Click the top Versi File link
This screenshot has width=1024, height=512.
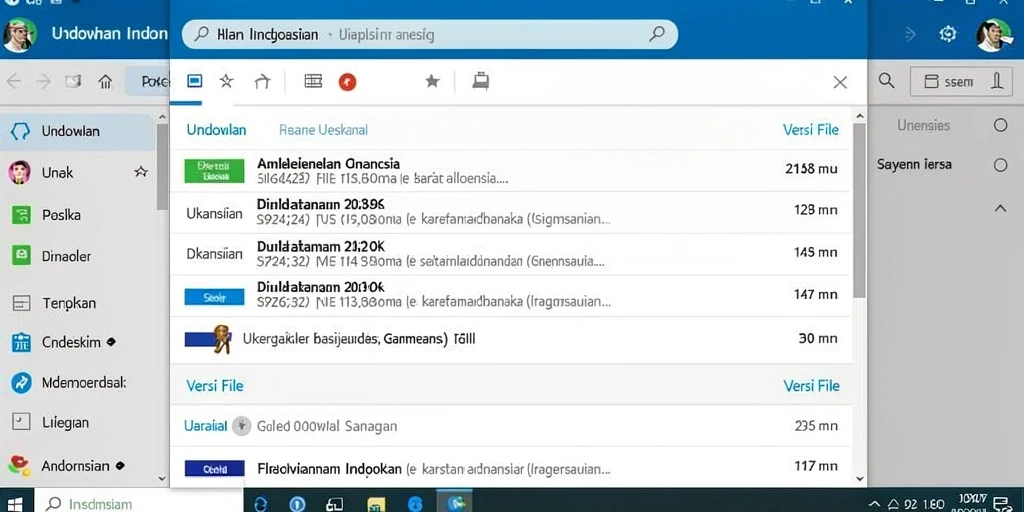point(810,130)
